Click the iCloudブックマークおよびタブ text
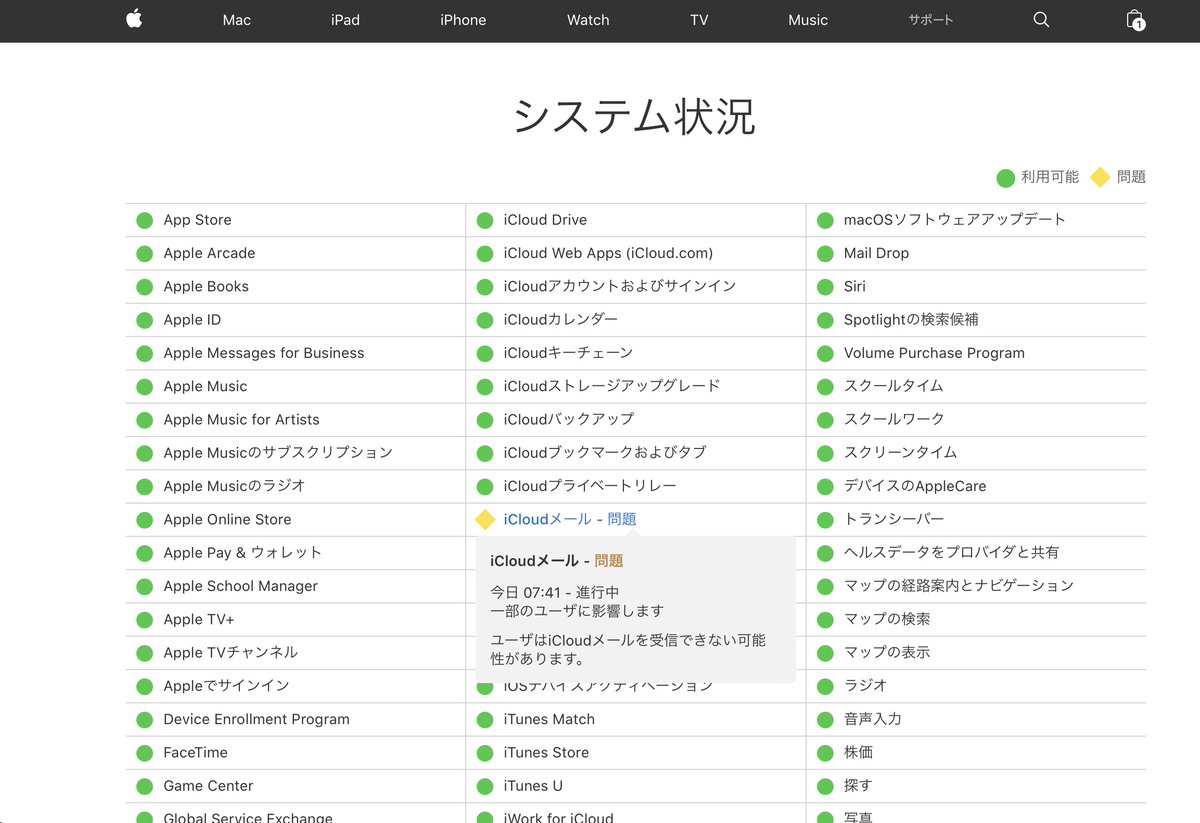This screenshot has width=1200, height=823. click(604, 452)
